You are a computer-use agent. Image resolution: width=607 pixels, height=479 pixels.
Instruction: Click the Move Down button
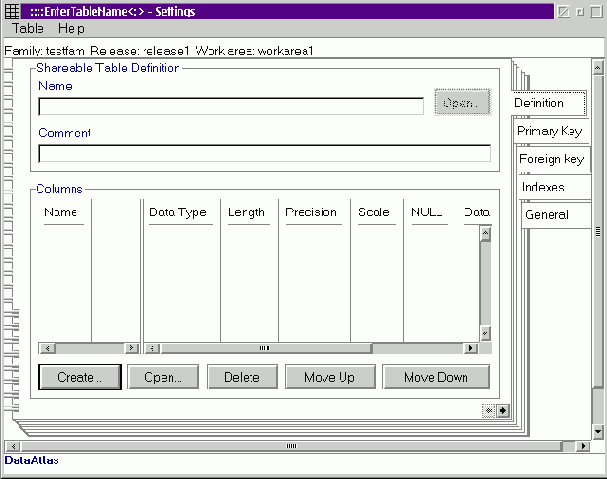[435, 377]
